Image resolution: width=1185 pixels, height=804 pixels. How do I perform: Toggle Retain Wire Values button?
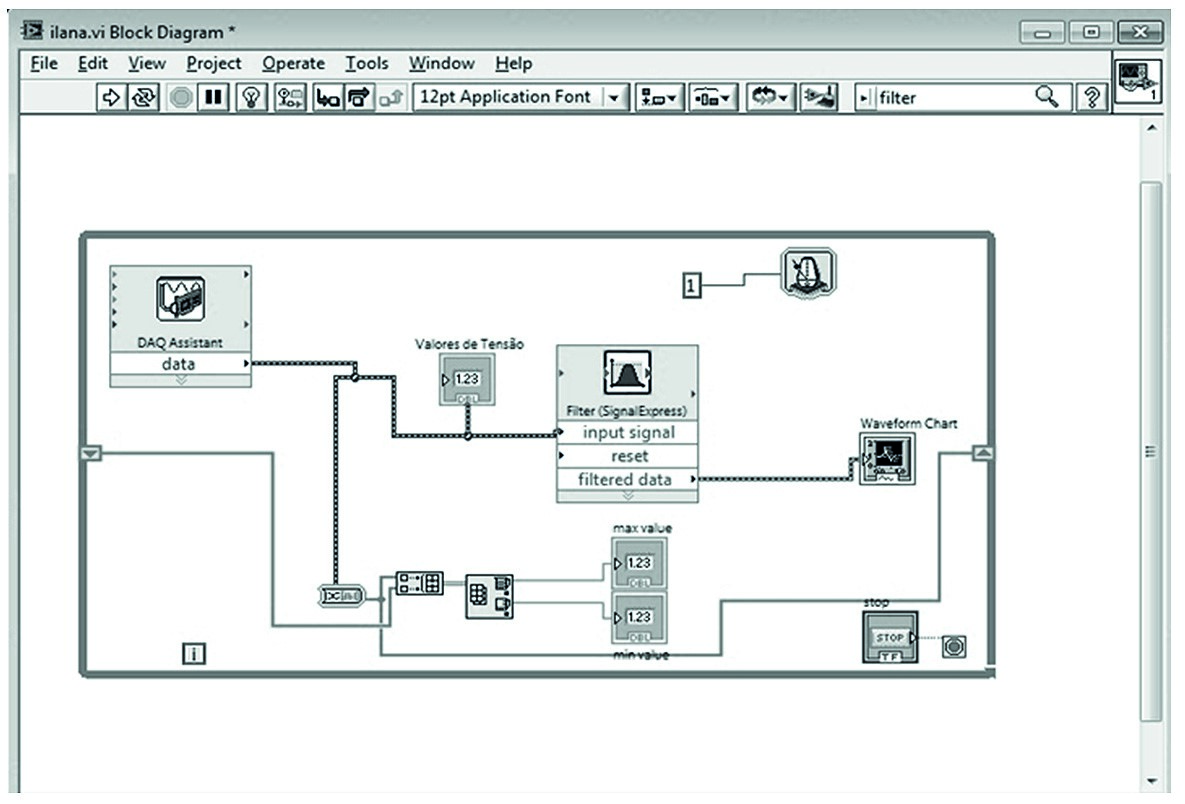click(x=290, y=98)
